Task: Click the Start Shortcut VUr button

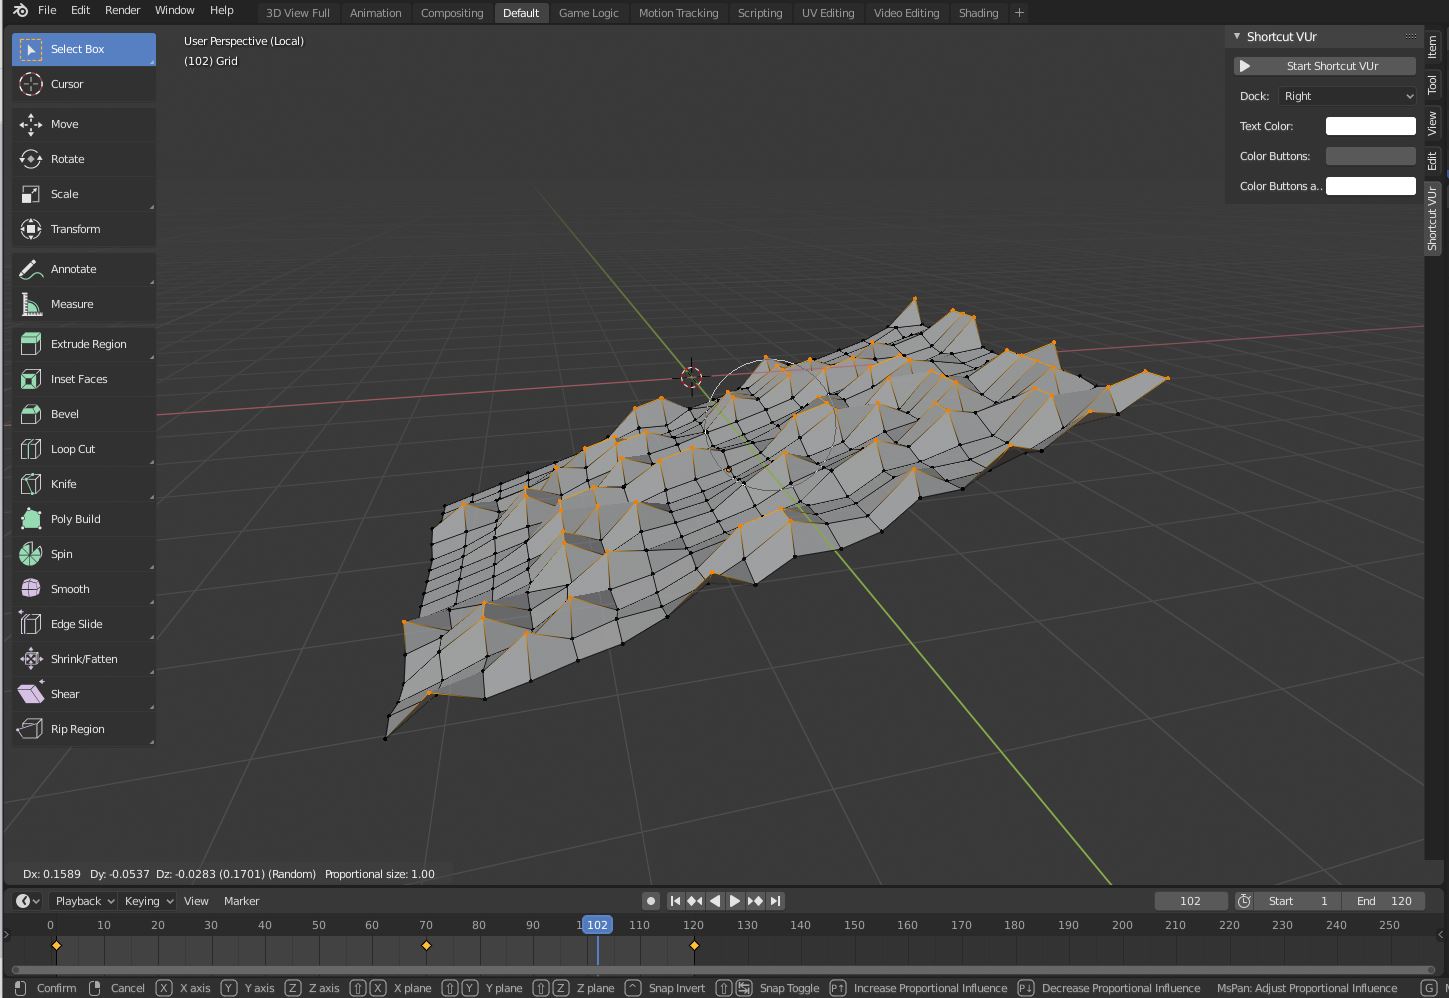Action: click(x=1324, y=66)
